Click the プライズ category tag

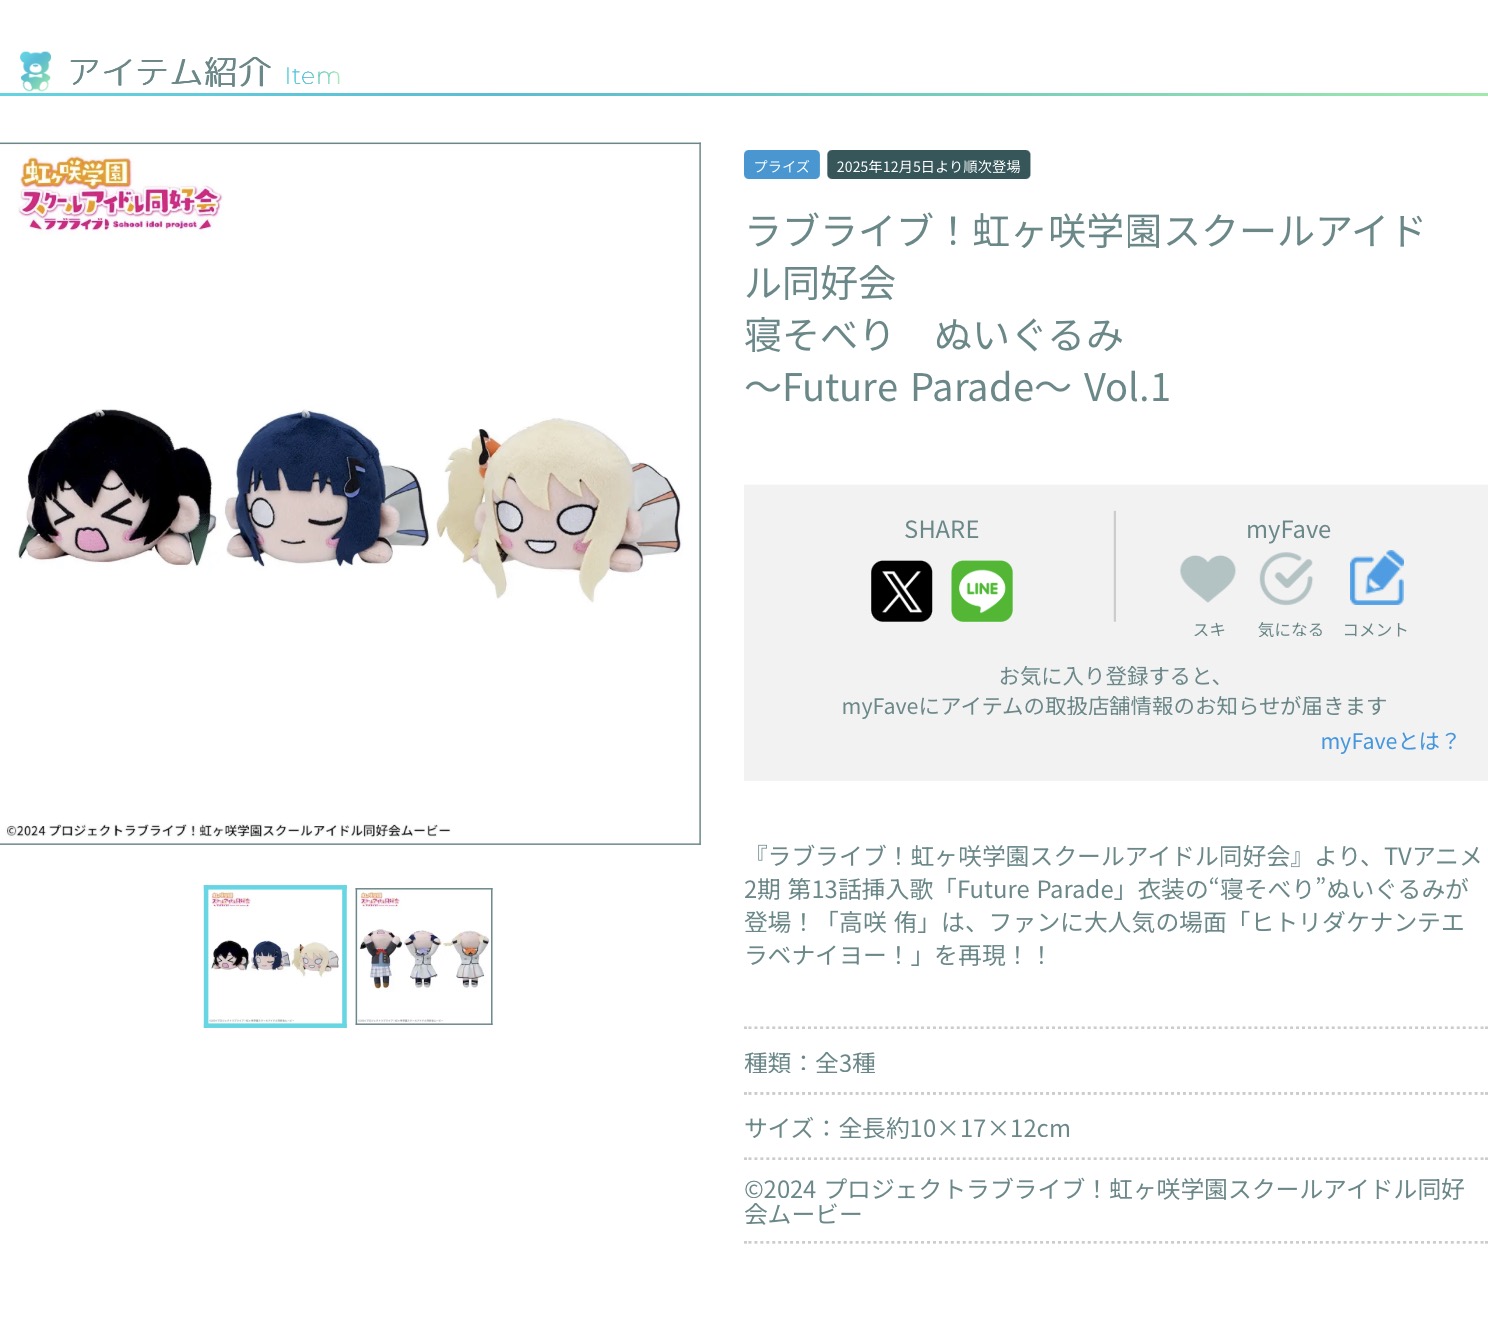pyautogui.click(x=782, y=165)
